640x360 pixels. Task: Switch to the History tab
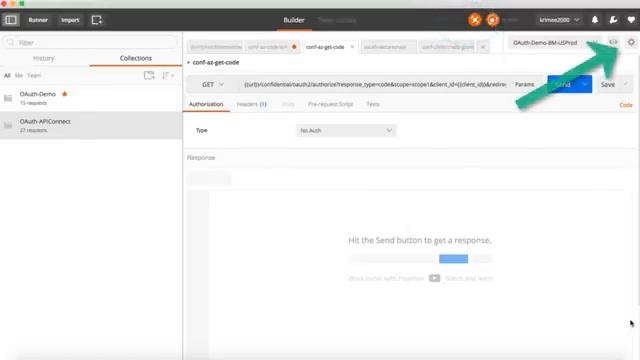[x=44, y=58]
